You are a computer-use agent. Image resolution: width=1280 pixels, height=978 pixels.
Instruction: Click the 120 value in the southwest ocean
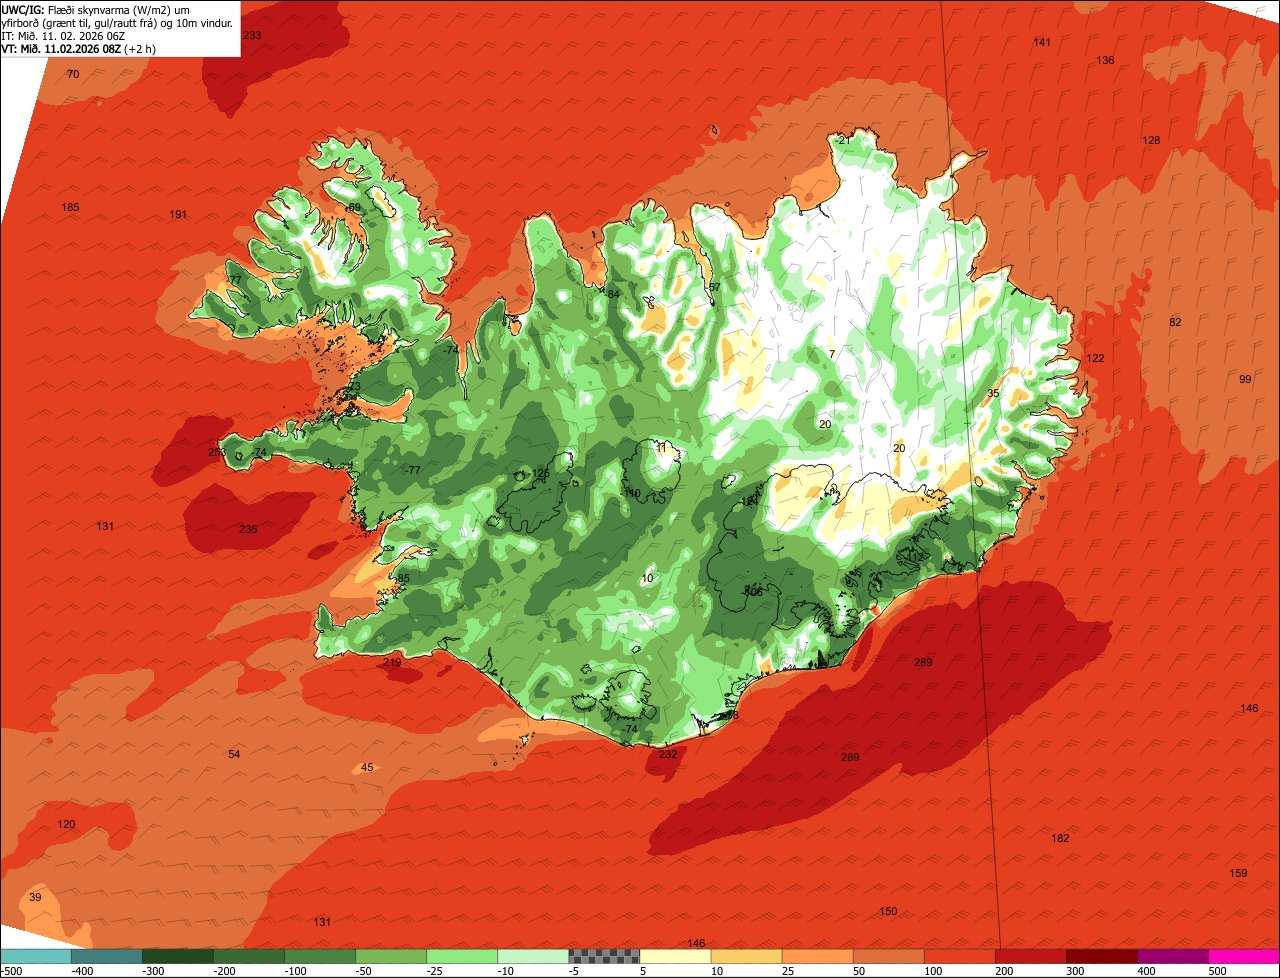66,824
